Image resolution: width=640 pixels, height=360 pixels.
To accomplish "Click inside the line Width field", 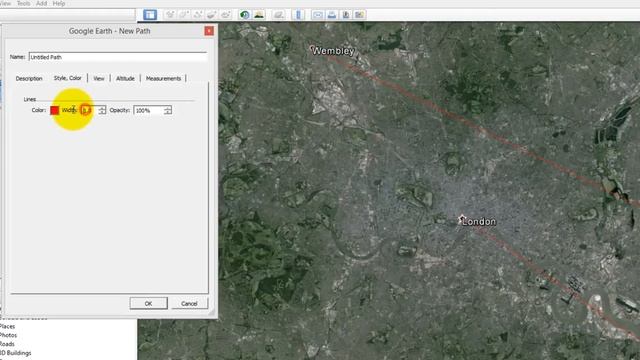I will (89, 110).
